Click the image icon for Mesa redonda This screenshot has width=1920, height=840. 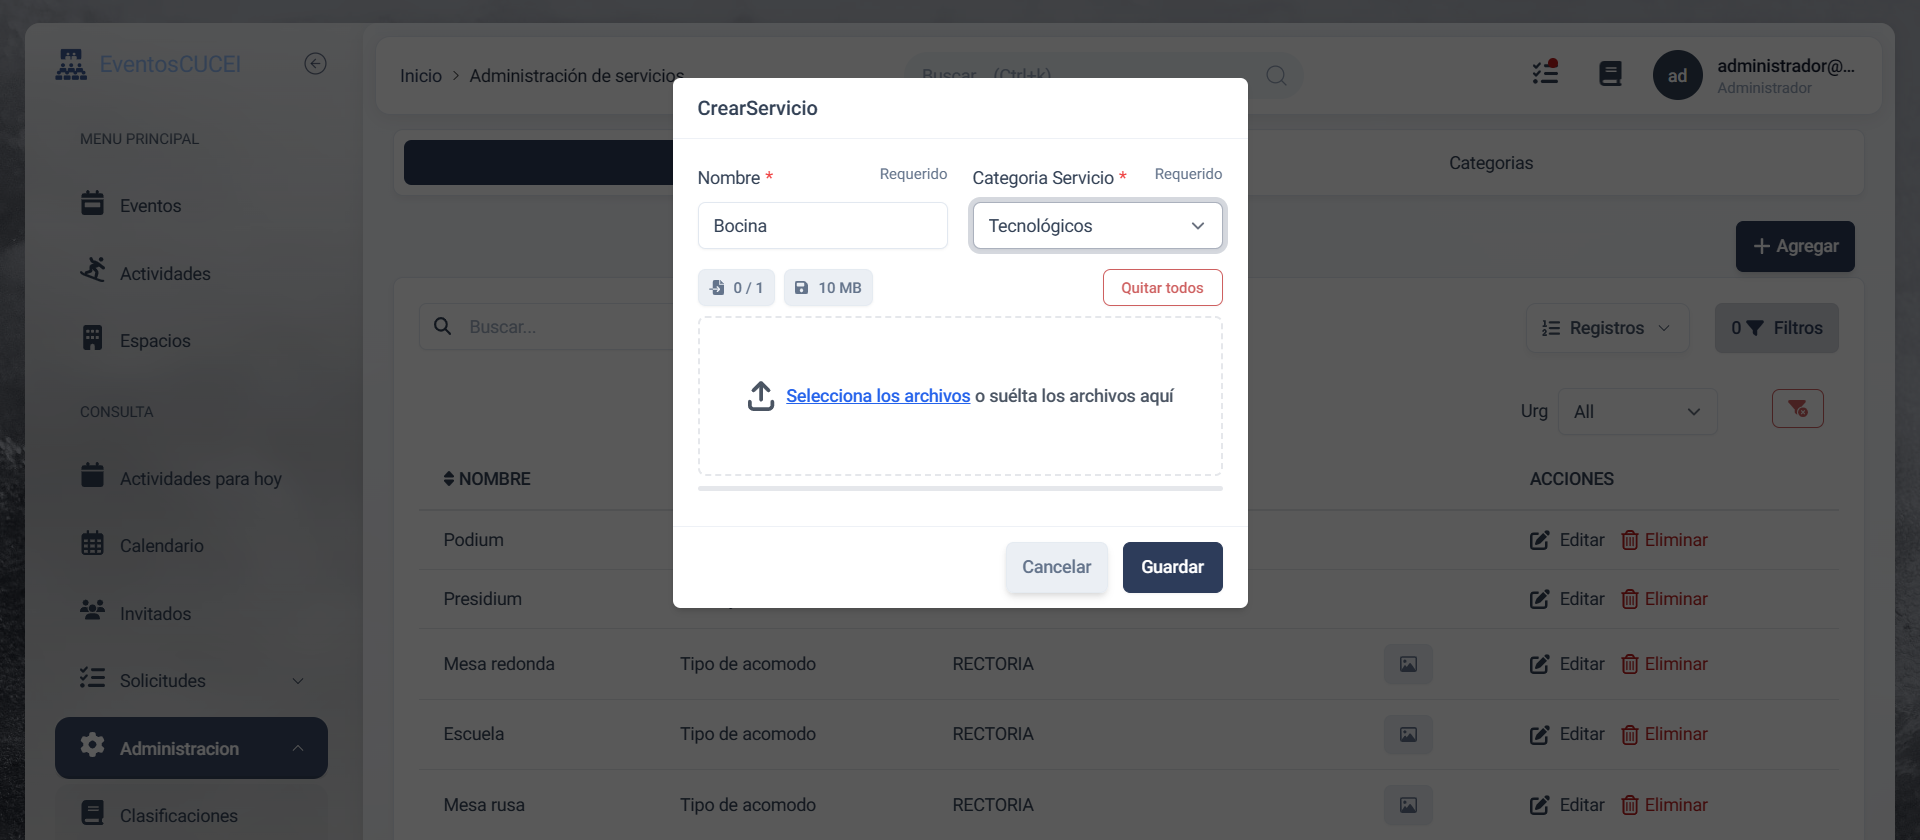(x=1408, y=664)
